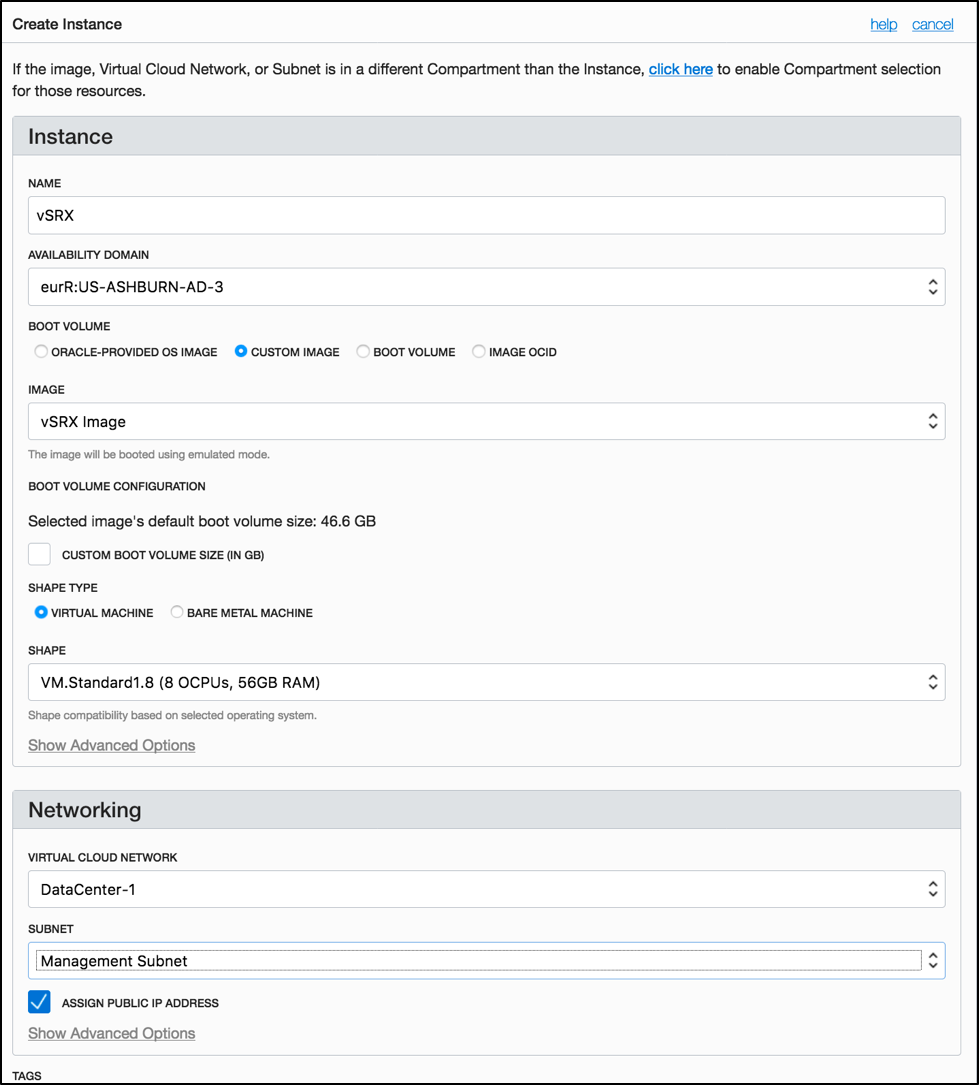Select Virtual Machine shape type
979x1085 pixels.
point(41,612)
